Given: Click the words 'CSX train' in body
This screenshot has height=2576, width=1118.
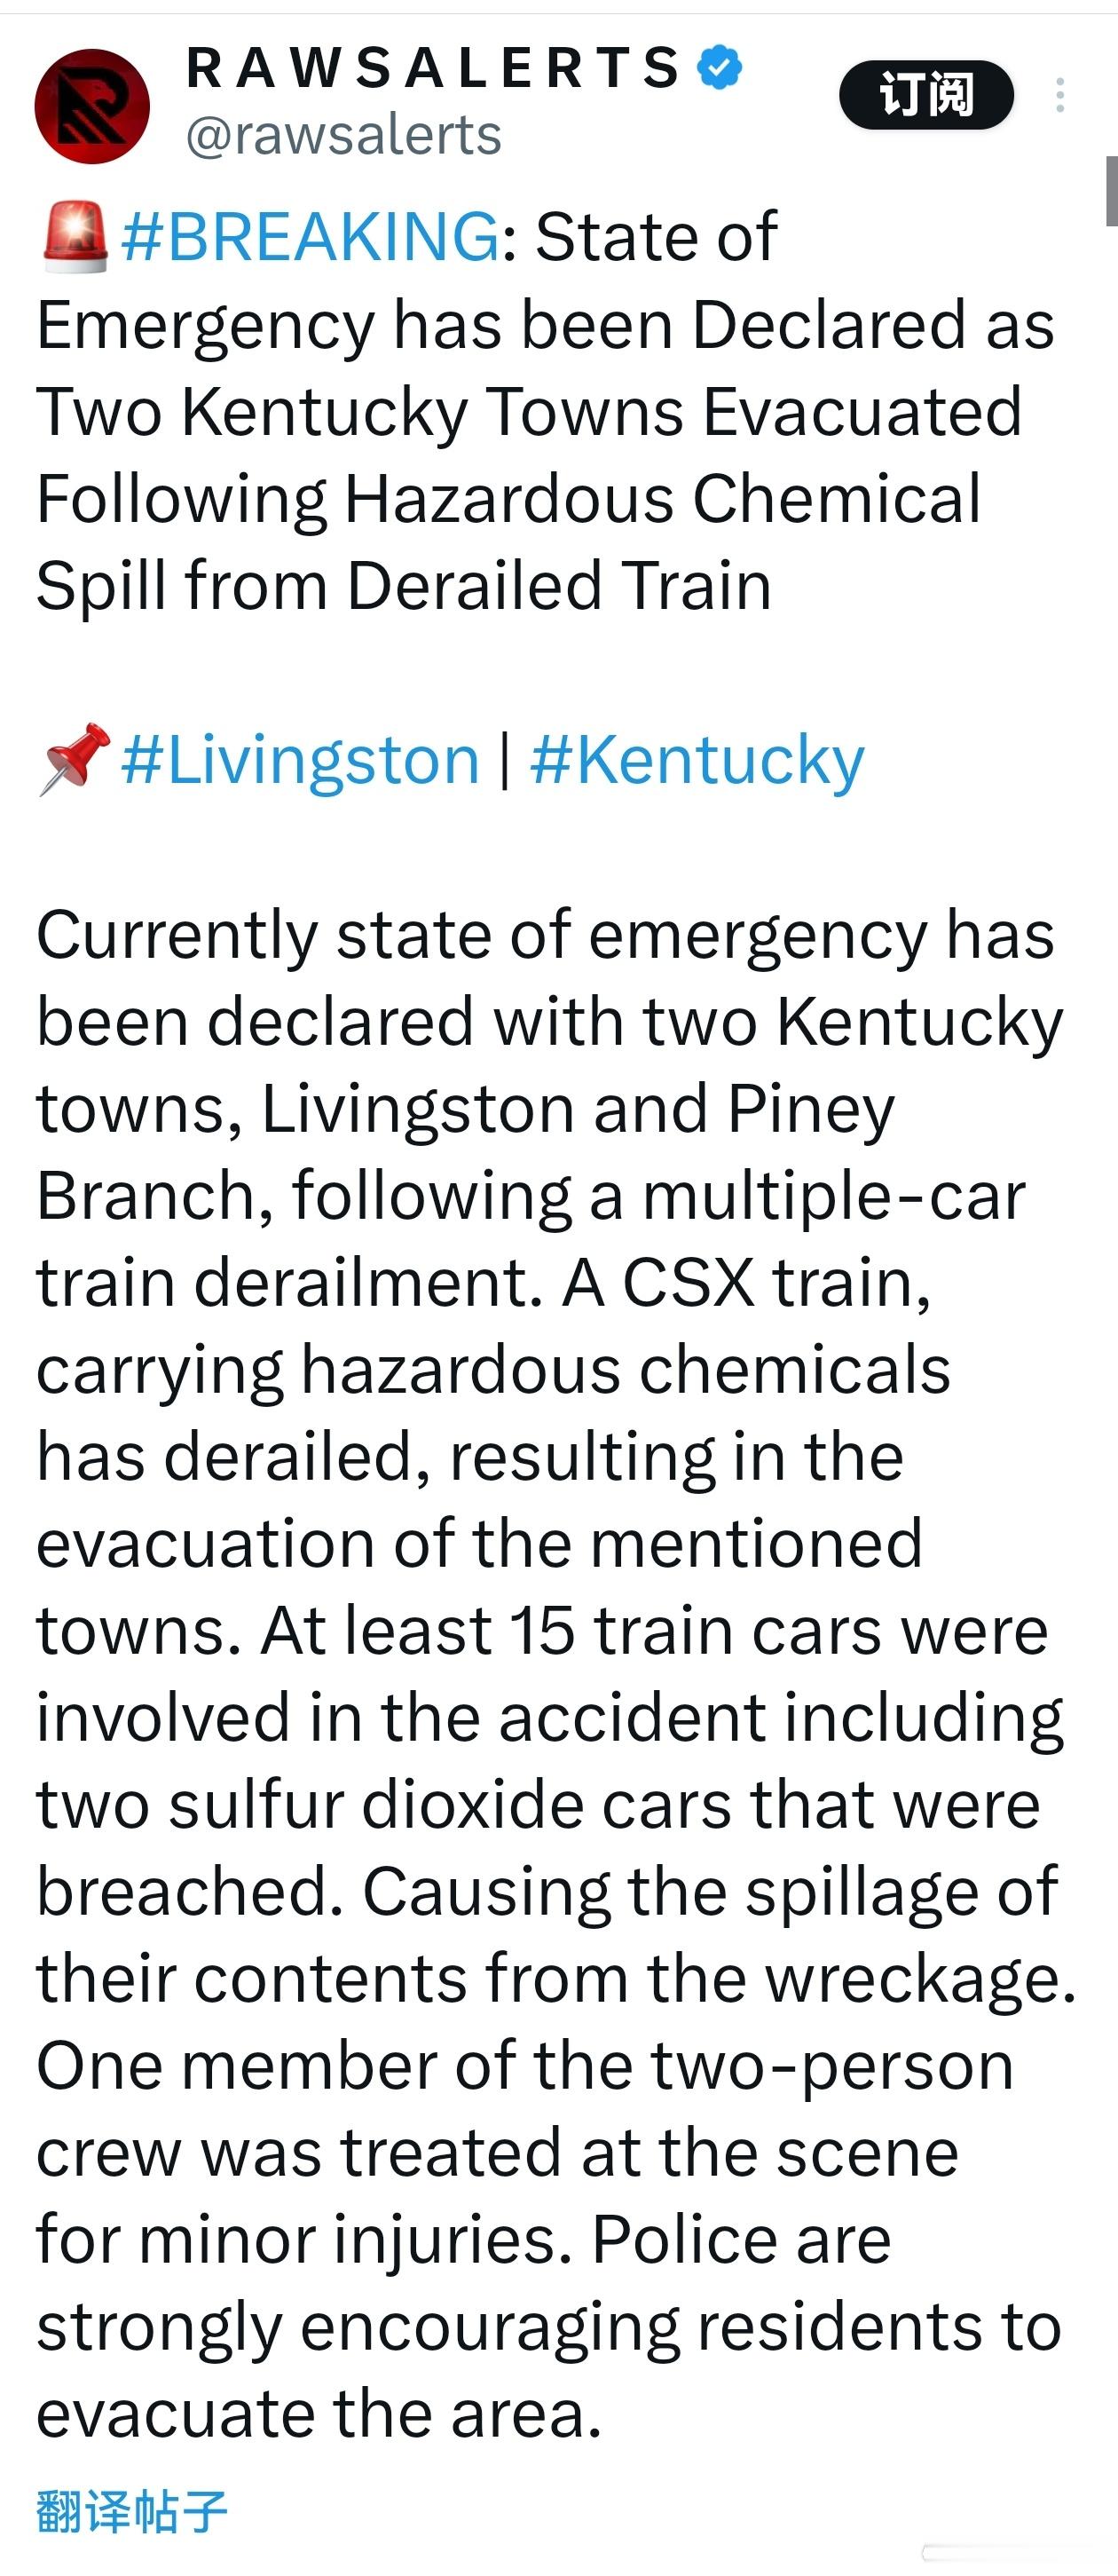Looking at the screenshot, I should pos(776,1281).
